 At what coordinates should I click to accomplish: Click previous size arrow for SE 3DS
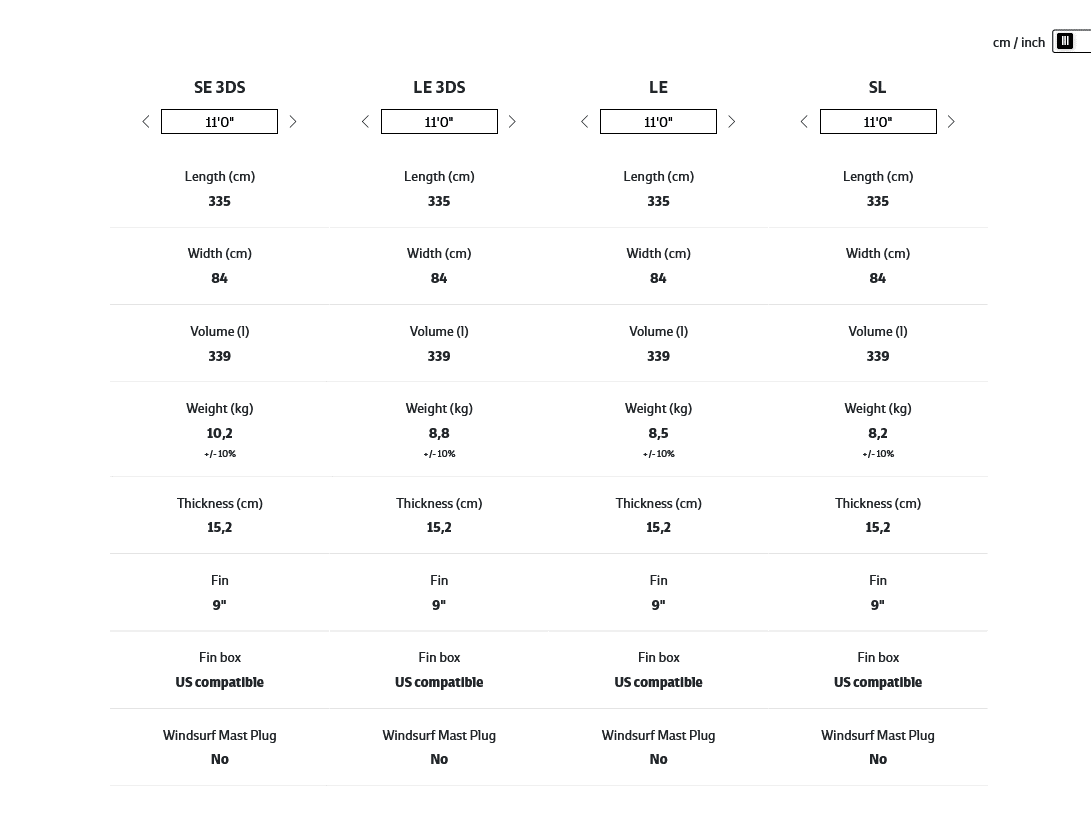point(146,122)
